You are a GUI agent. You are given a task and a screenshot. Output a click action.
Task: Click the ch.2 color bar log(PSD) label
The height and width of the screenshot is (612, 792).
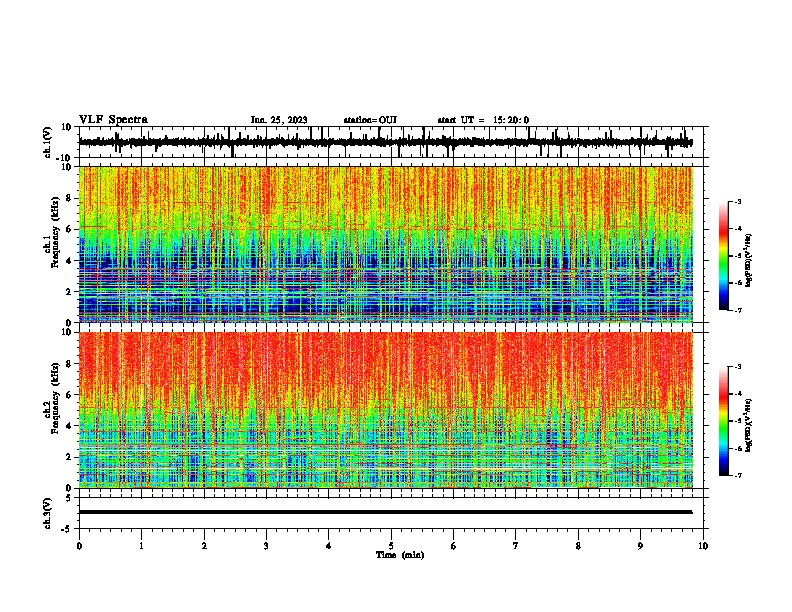point(748,425)
